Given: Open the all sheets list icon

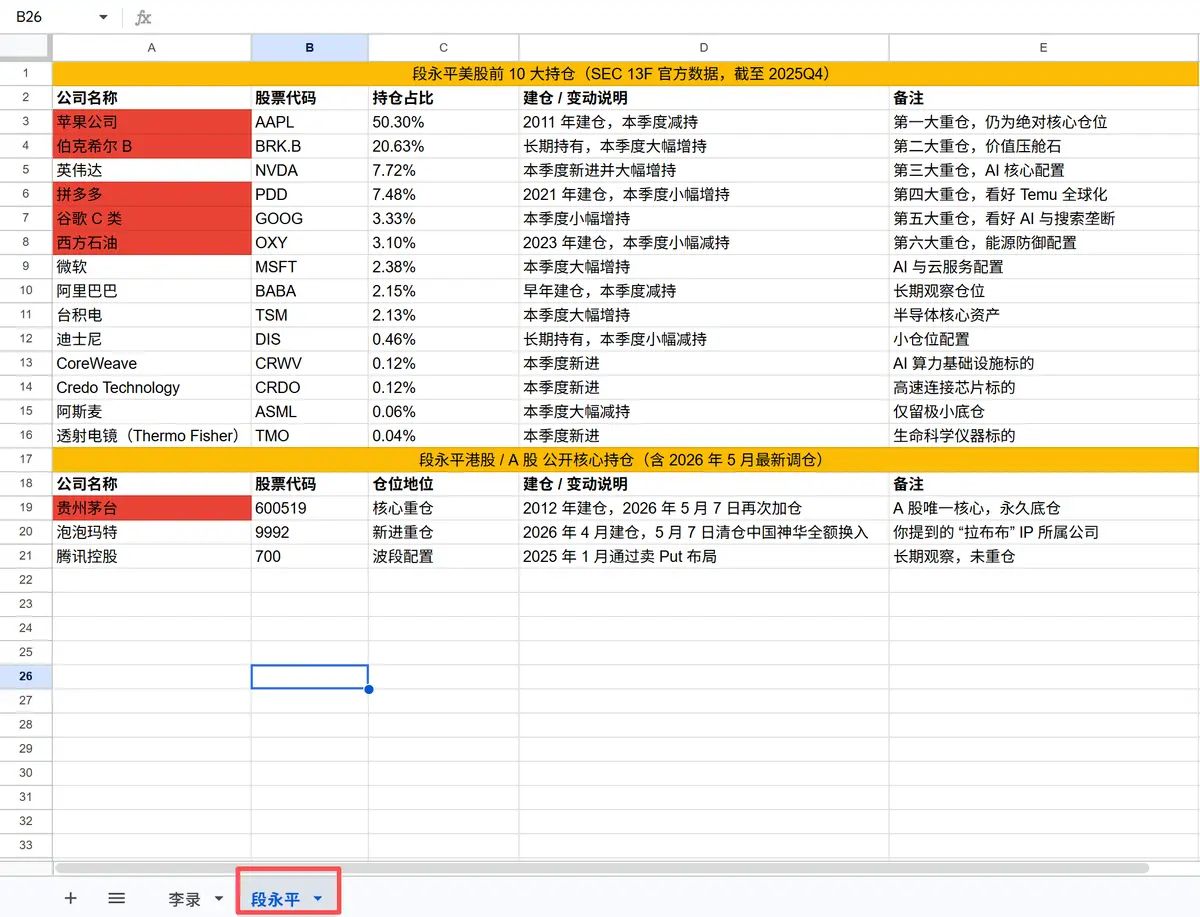Looking at the screenshot, I should 117,898.
